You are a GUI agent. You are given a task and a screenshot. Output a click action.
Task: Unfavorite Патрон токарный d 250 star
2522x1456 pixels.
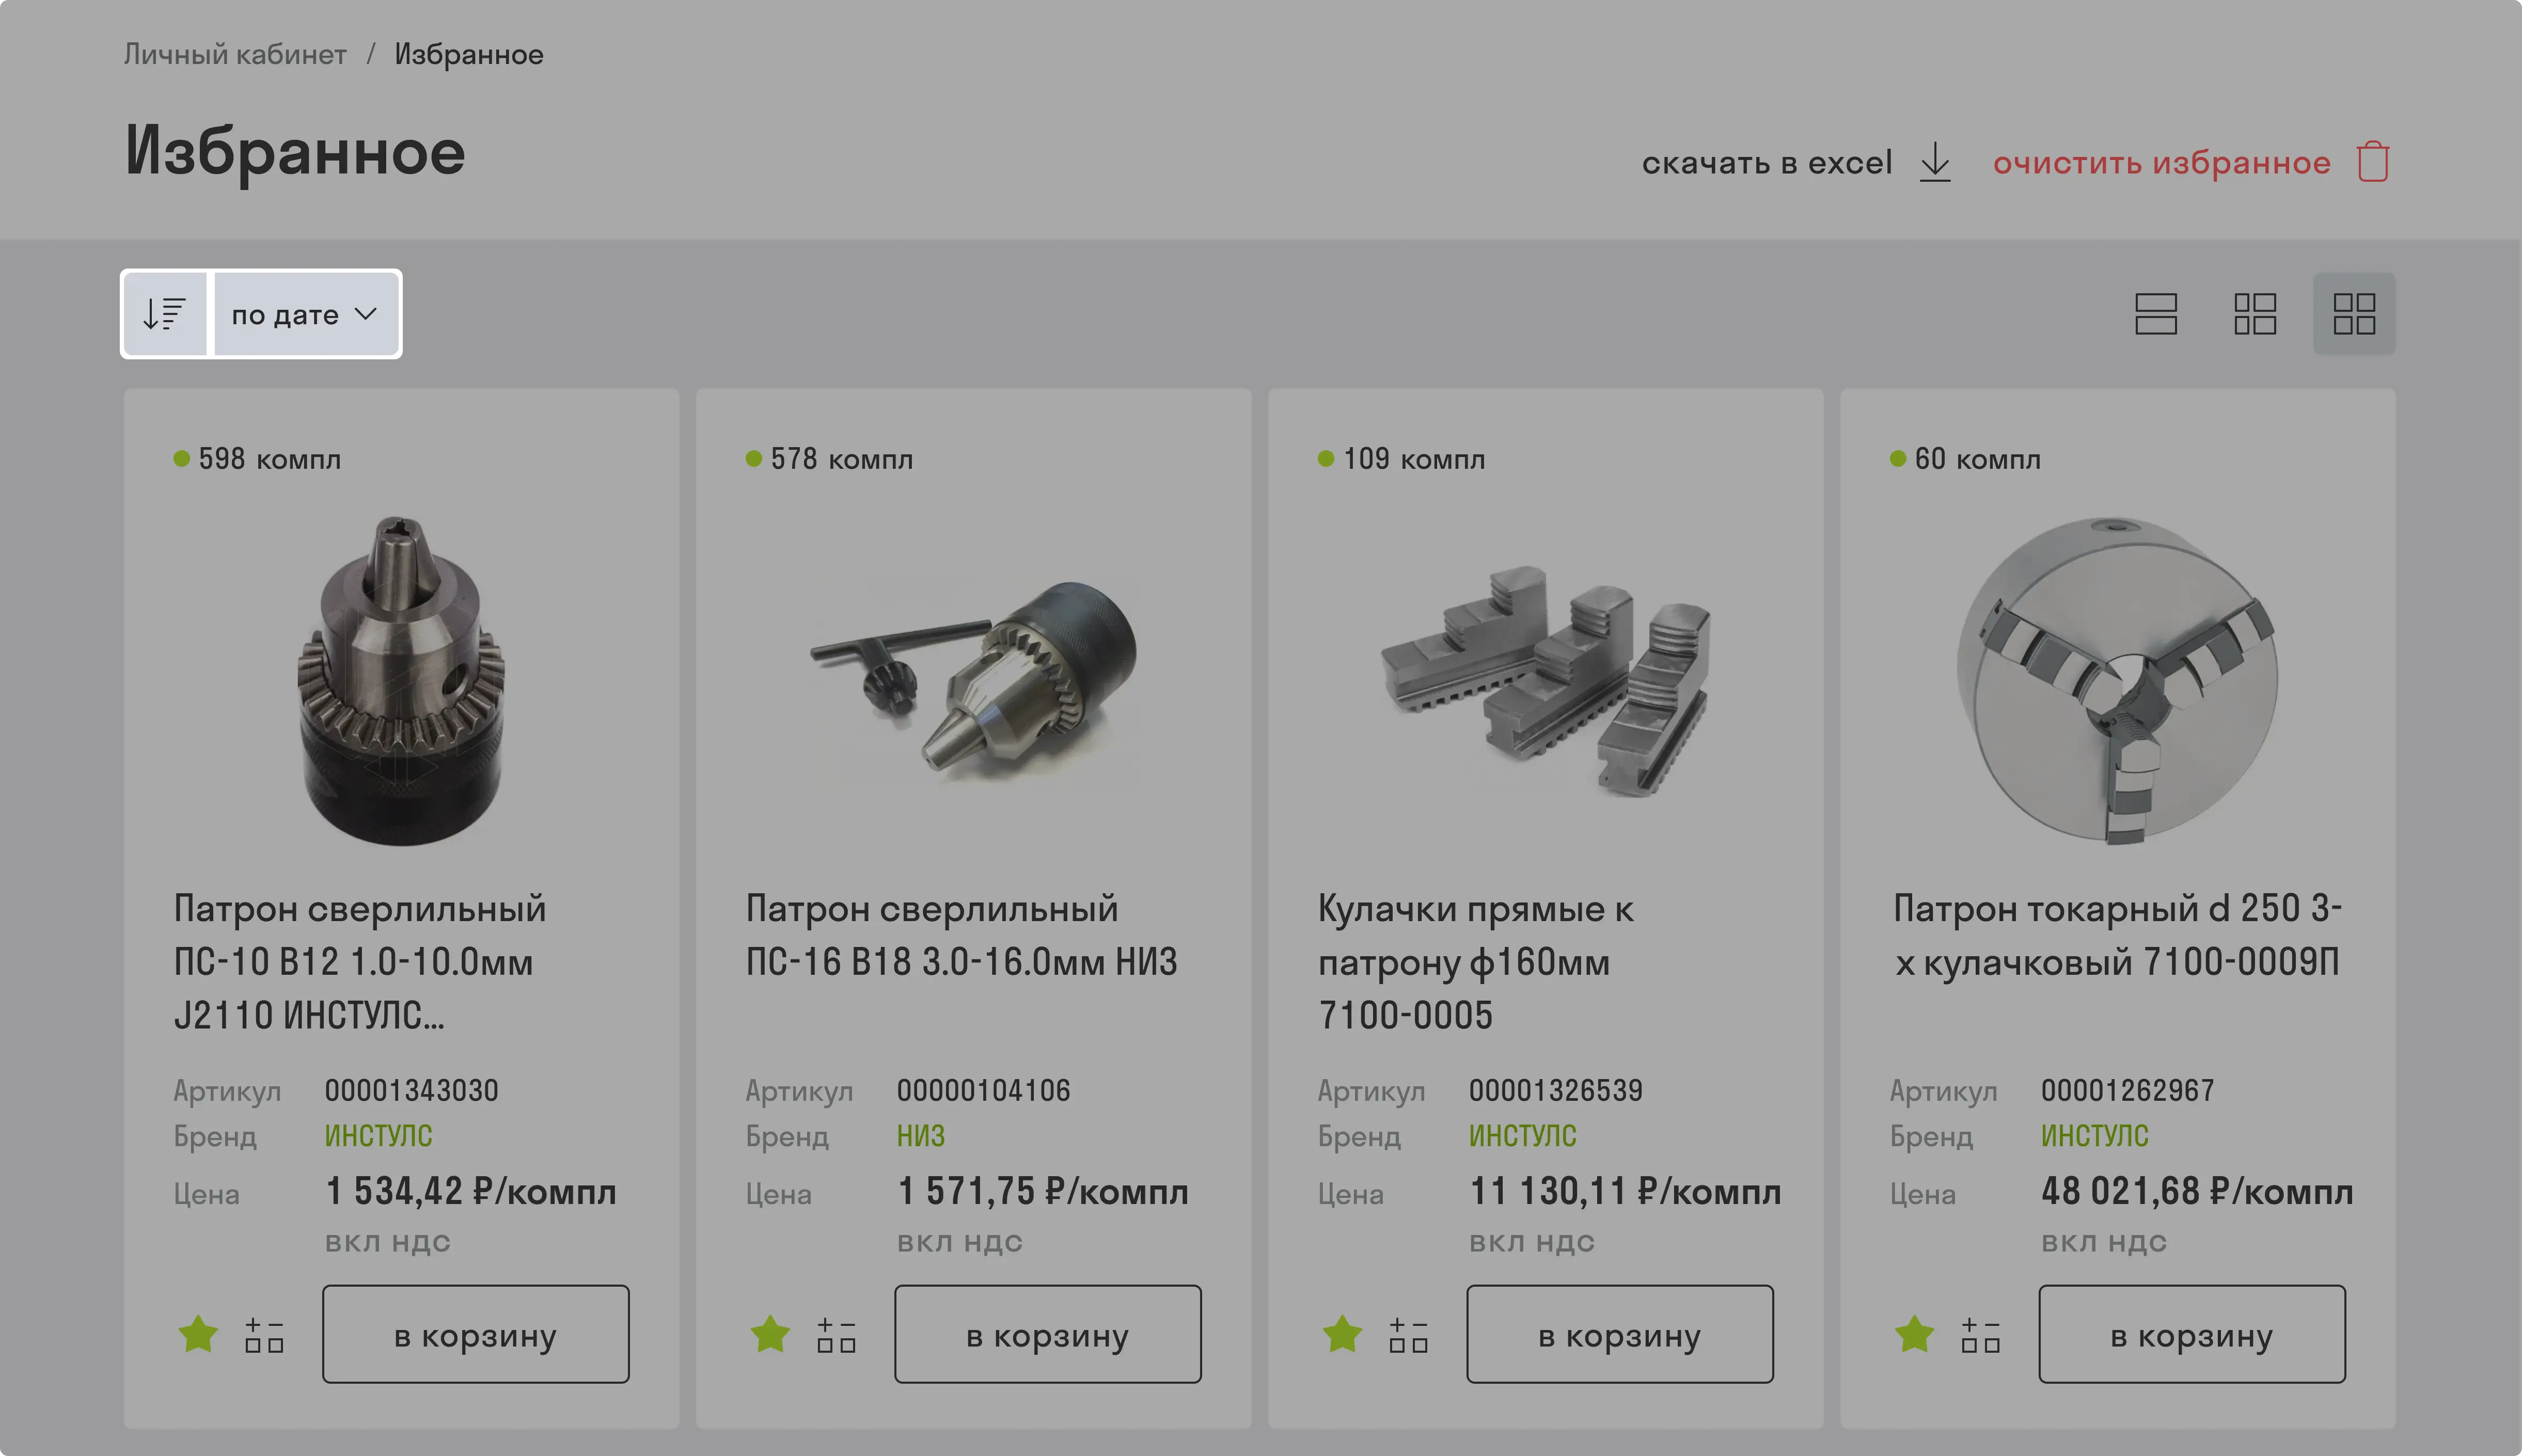pos(1914,1334)
